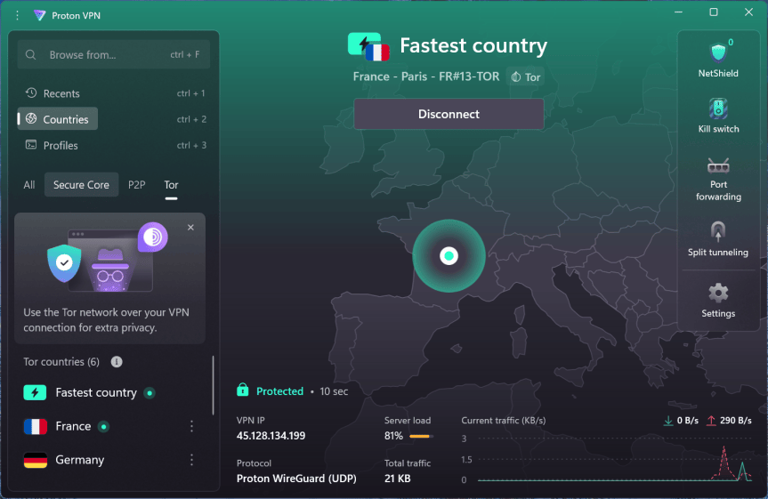The height and width of the screenshot is (499, 768).
Task: Open the Kill switch icon
Action: [718, 109]
